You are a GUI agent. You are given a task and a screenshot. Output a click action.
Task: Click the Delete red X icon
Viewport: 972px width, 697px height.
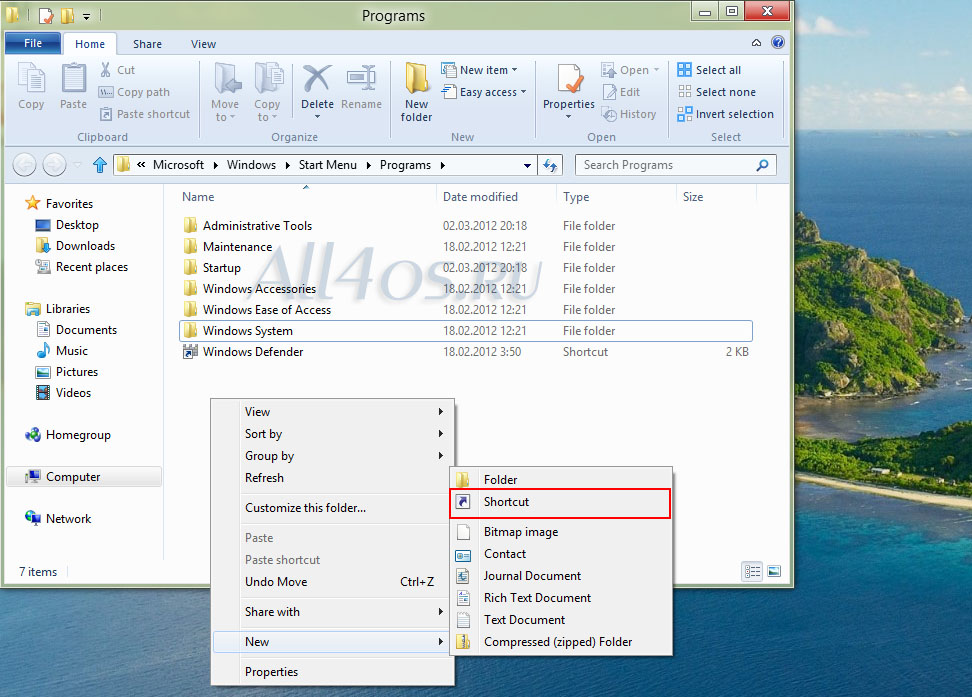(317, 79)
